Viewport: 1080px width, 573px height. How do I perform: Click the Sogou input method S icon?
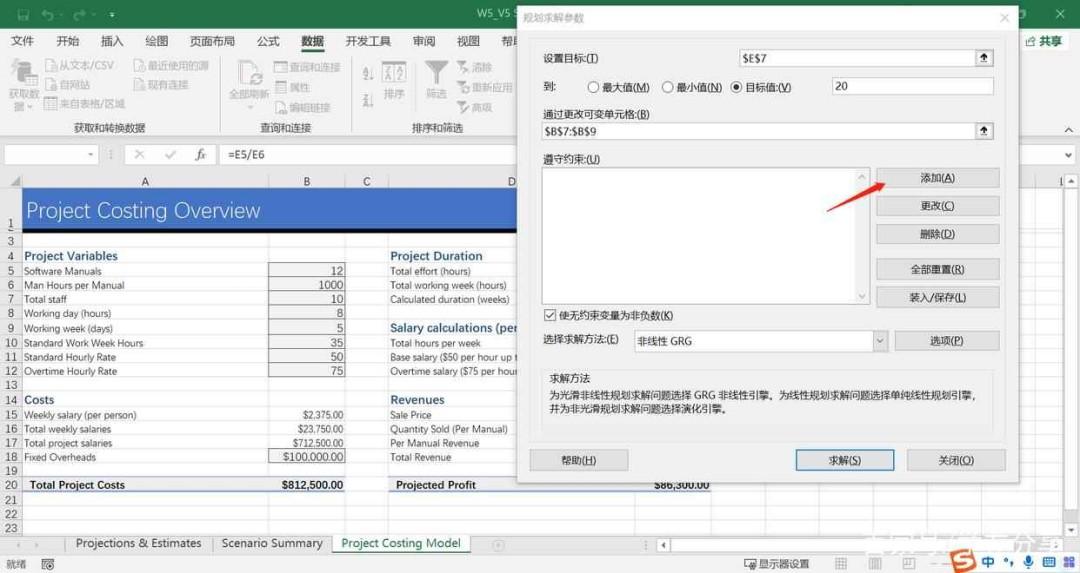(x=963, y=561)
